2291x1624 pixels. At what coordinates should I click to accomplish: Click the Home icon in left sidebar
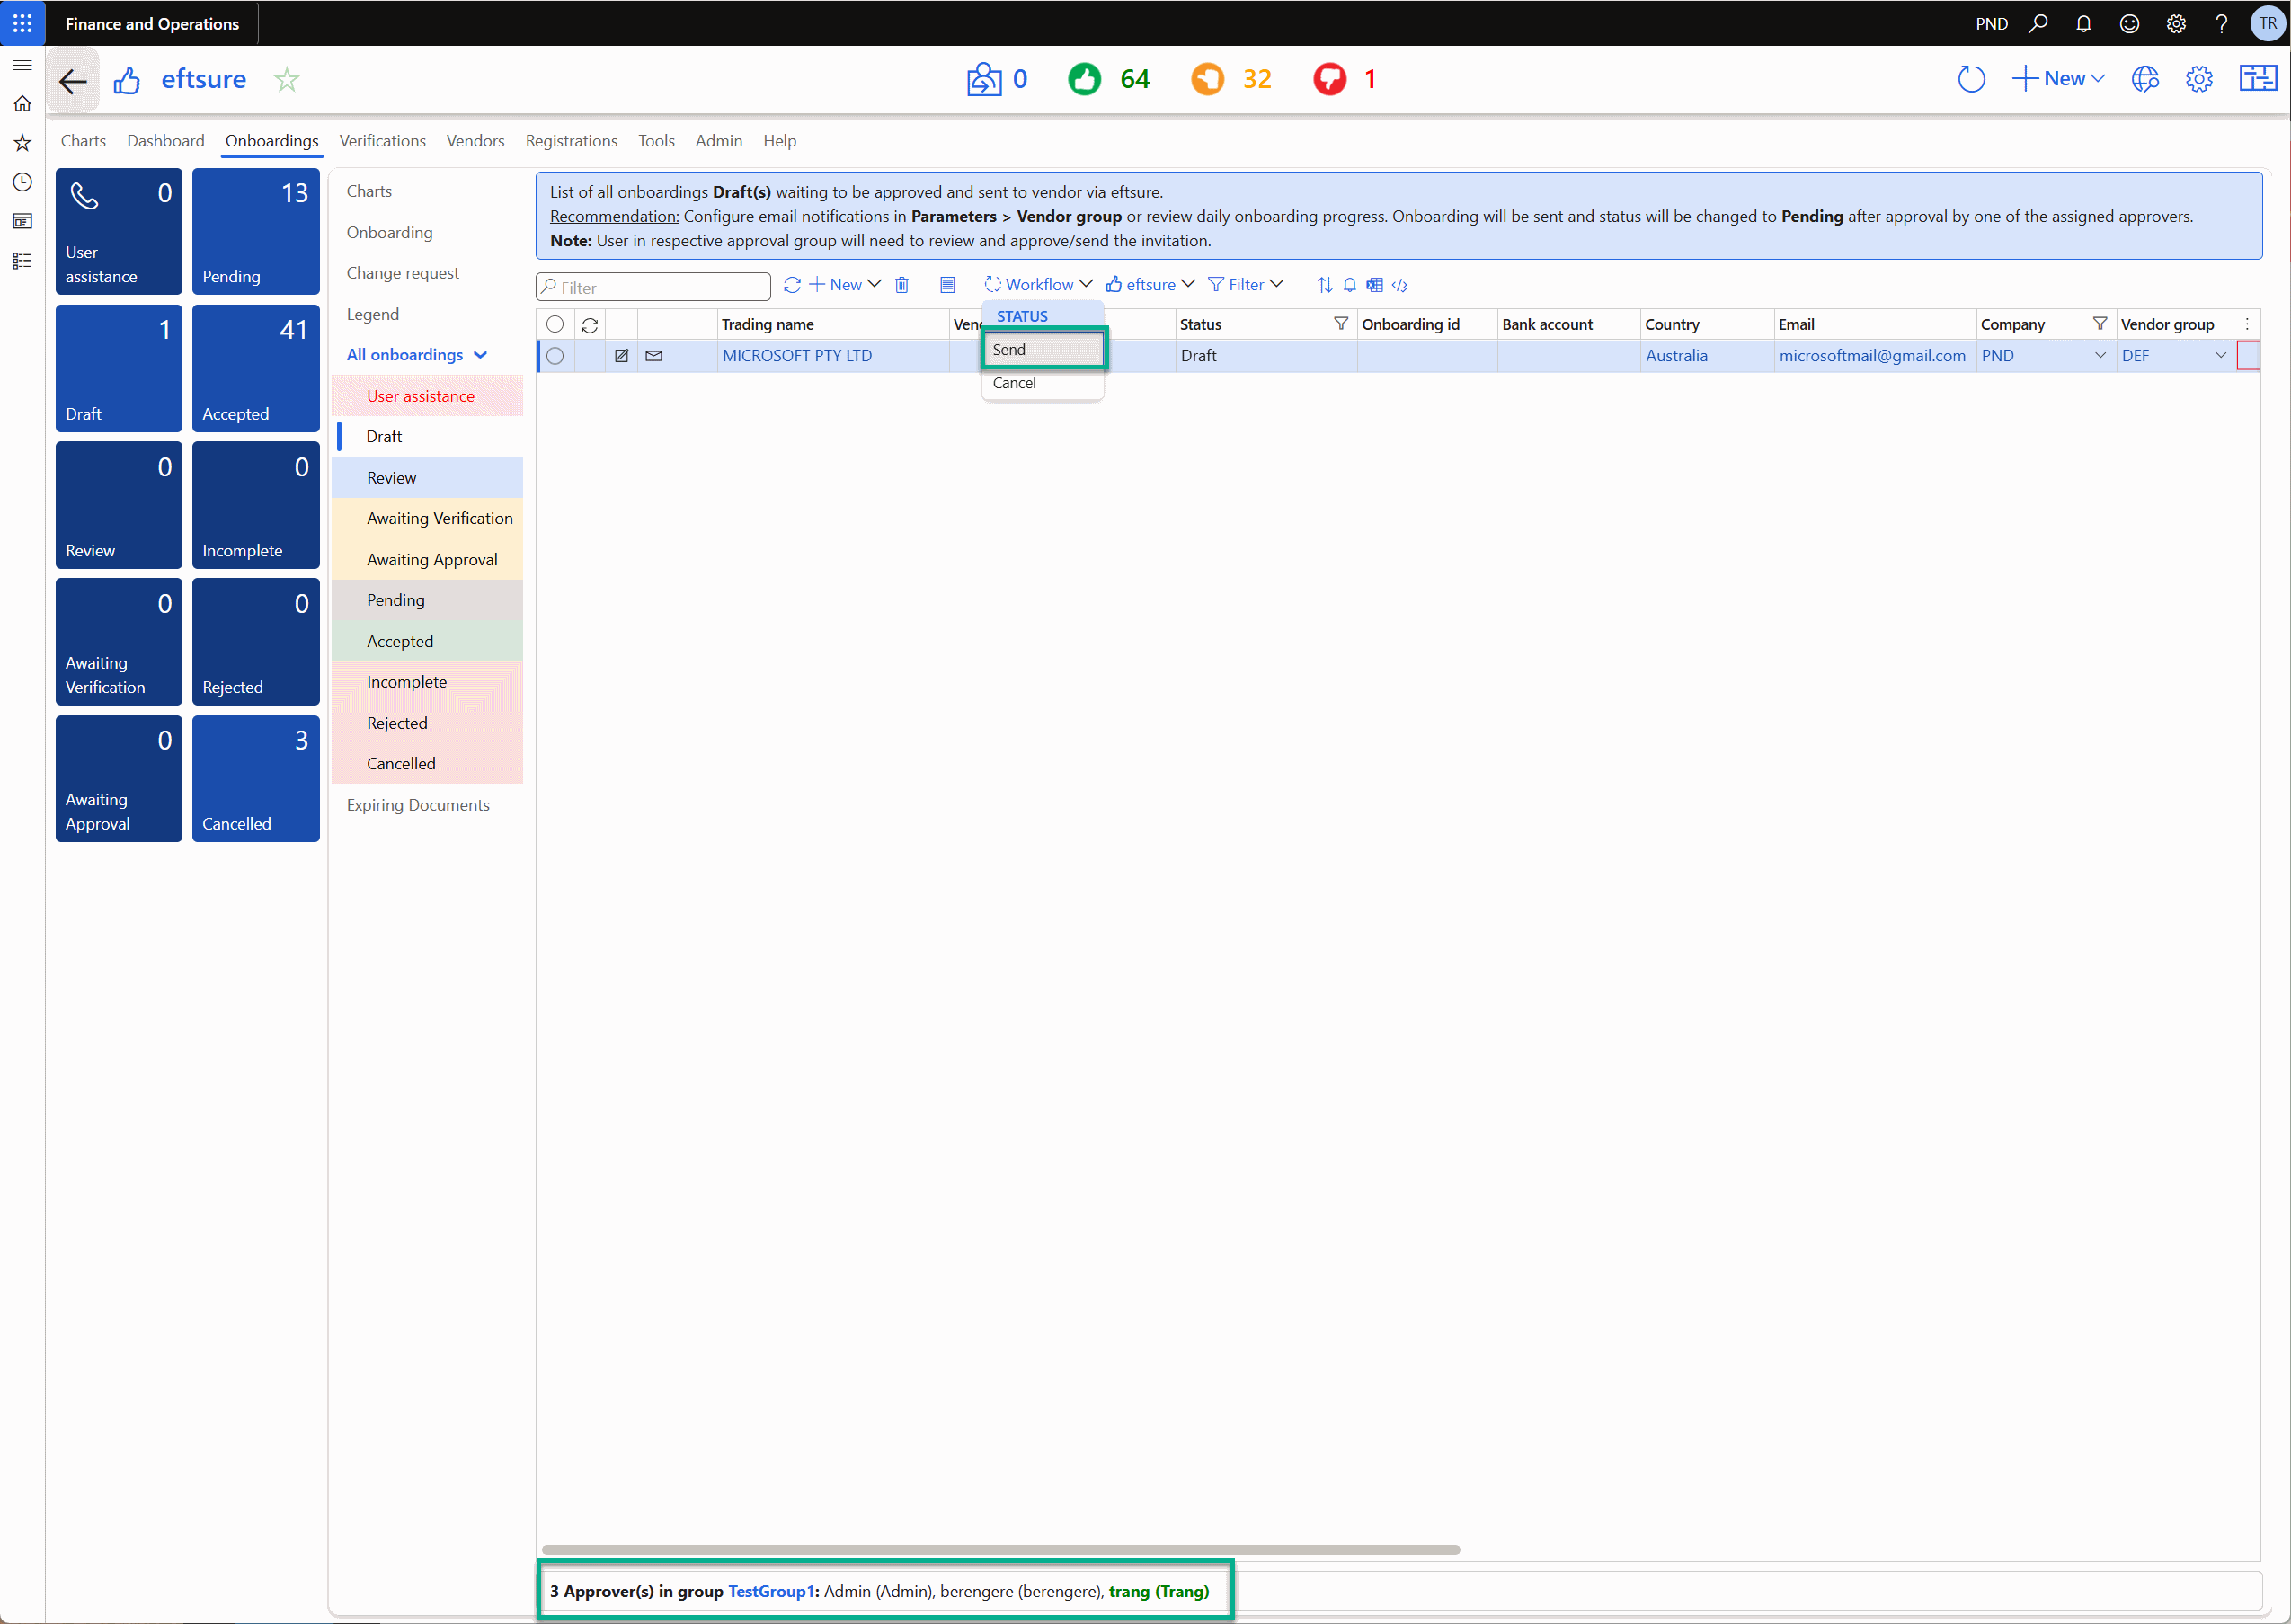pos(22,104)
